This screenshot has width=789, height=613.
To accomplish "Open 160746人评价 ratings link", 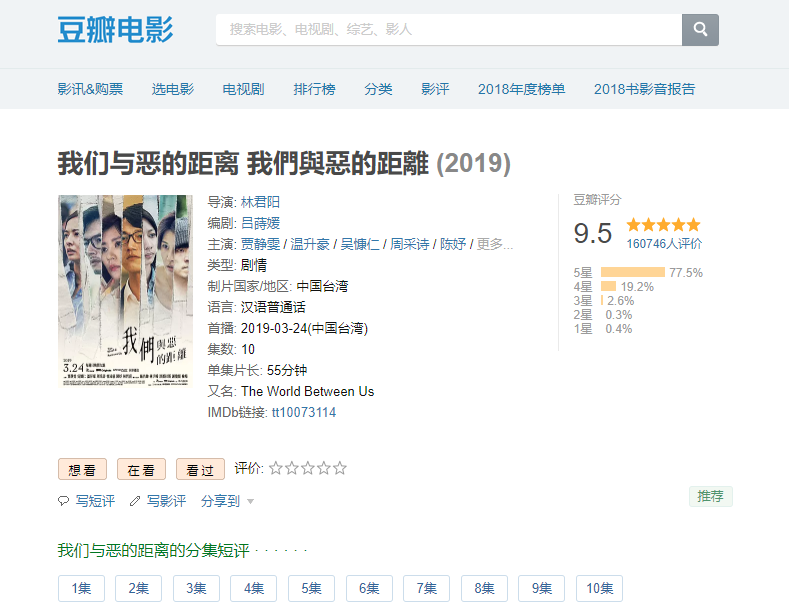I will [664, 244].
